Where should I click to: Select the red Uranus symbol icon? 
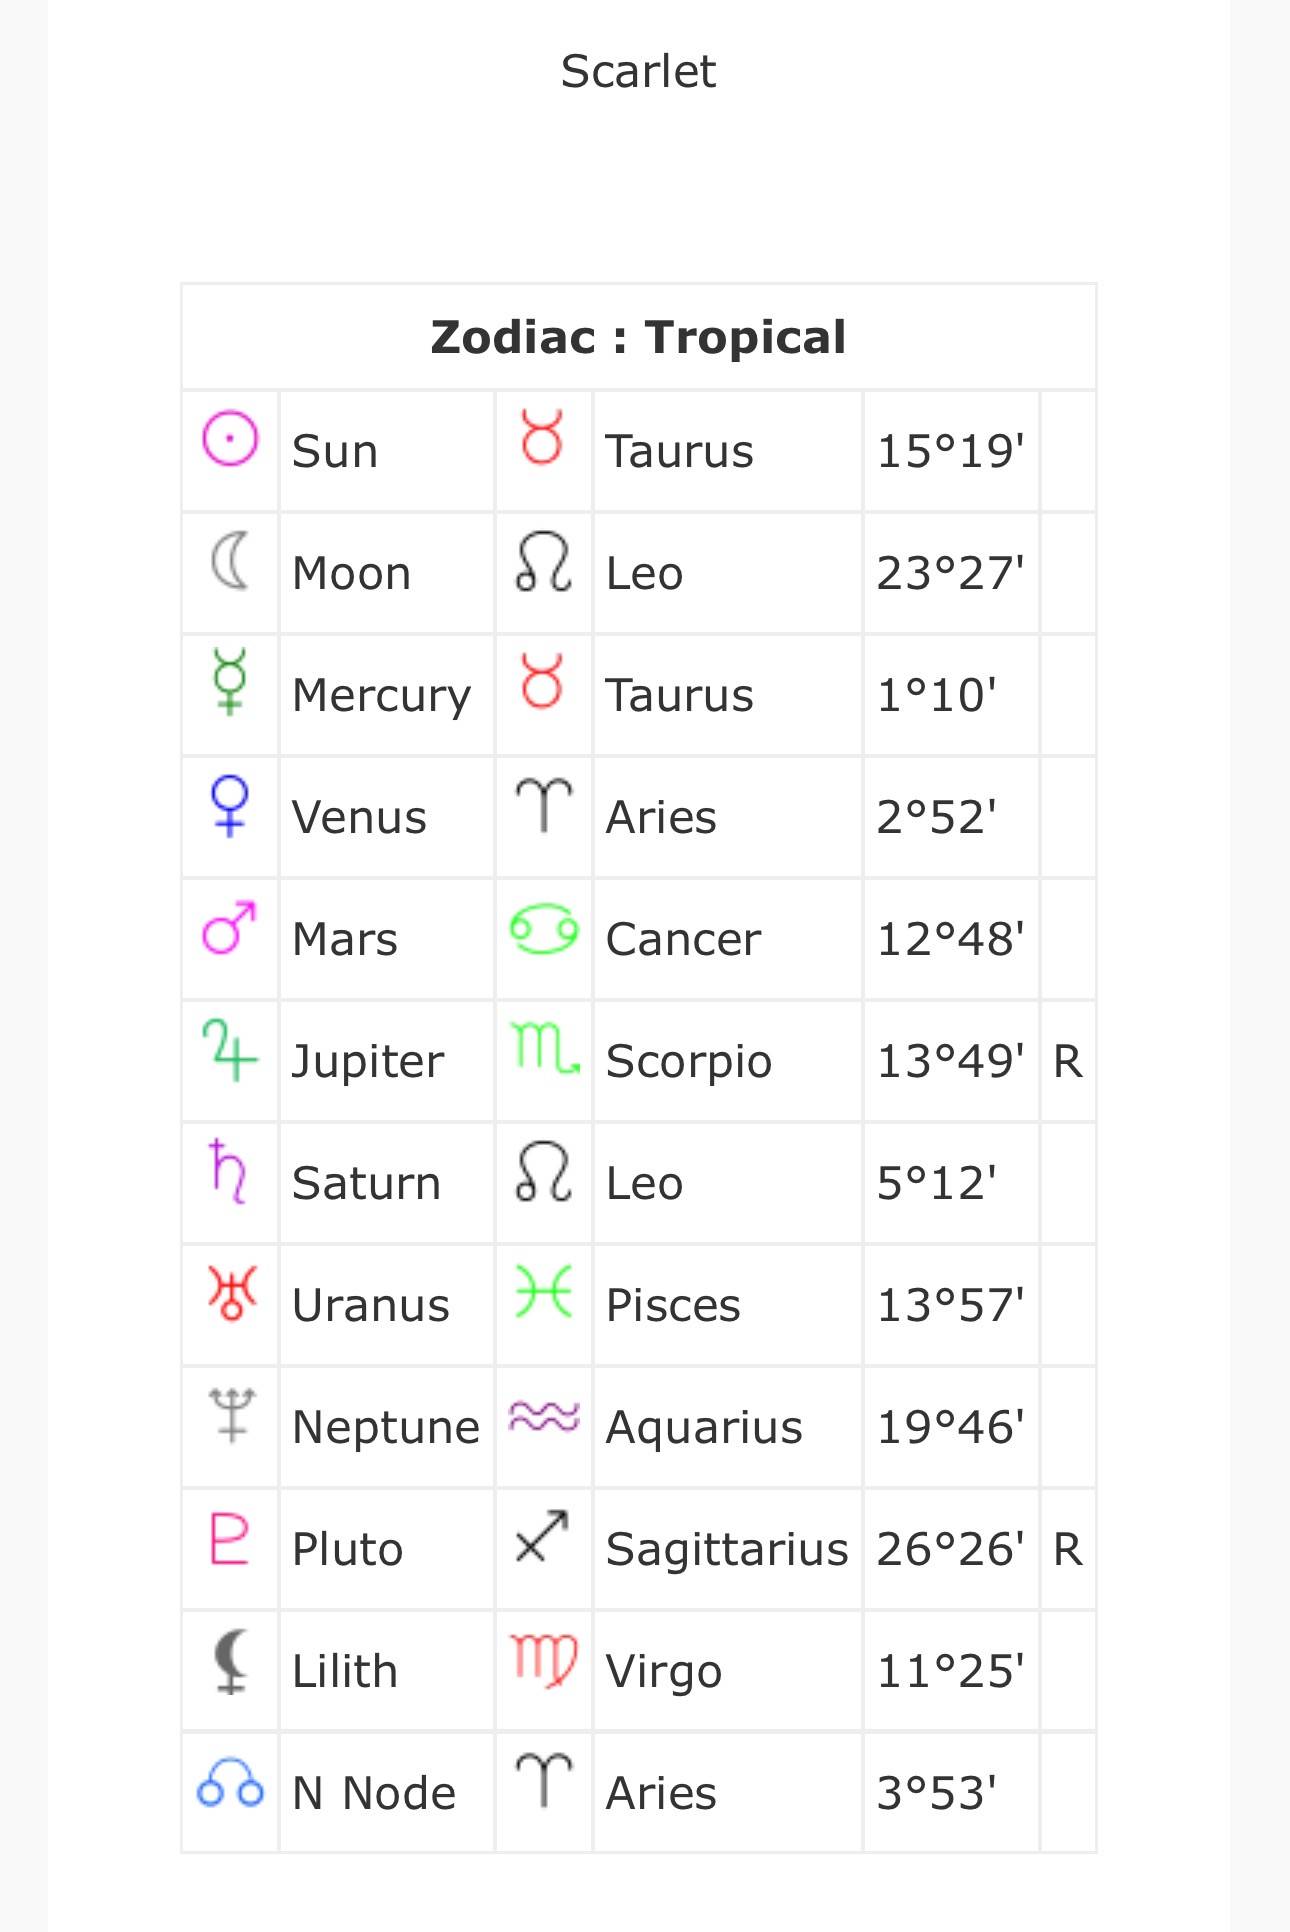pos(231,1294)
